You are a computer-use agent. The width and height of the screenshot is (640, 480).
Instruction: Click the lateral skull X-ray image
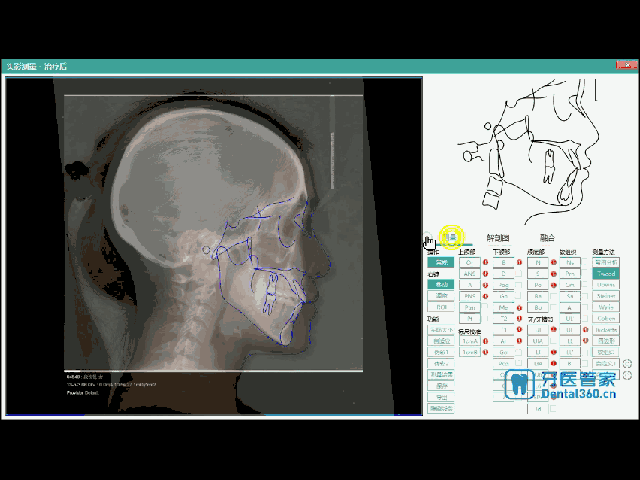(214, 246)
